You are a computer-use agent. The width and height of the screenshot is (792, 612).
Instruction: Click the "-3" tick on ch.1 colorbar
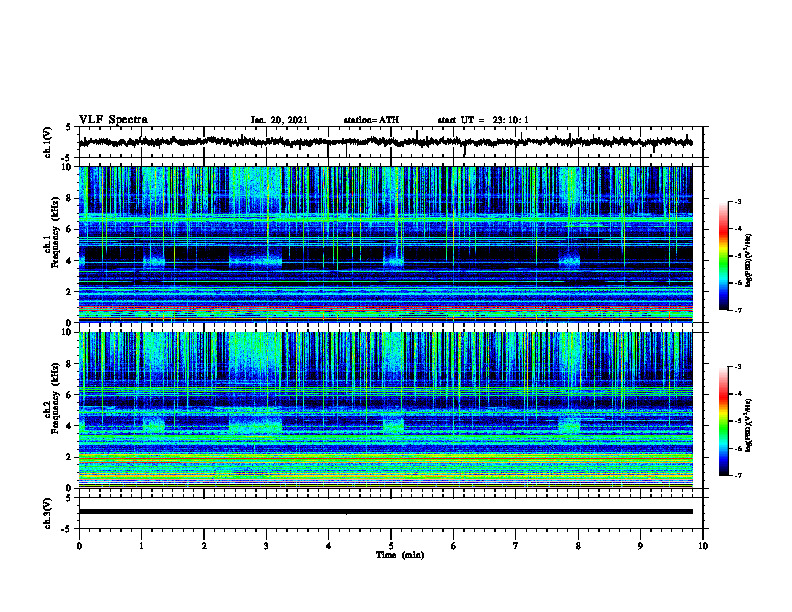[738, 202]
